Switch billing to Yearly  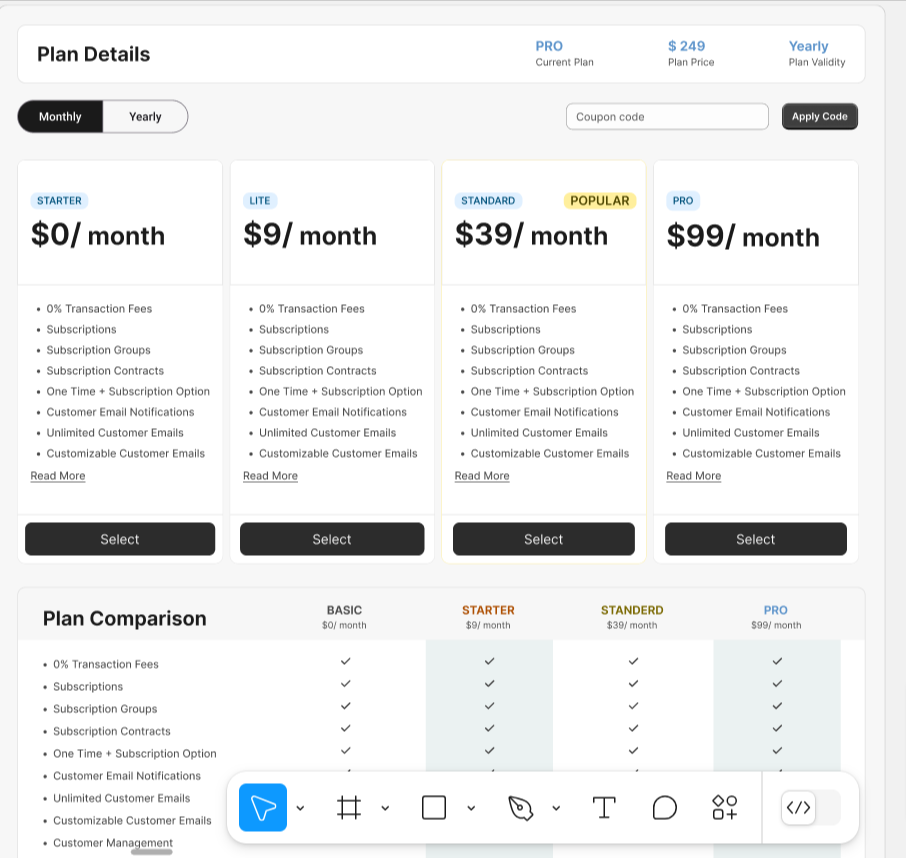(x=145, y=117)
